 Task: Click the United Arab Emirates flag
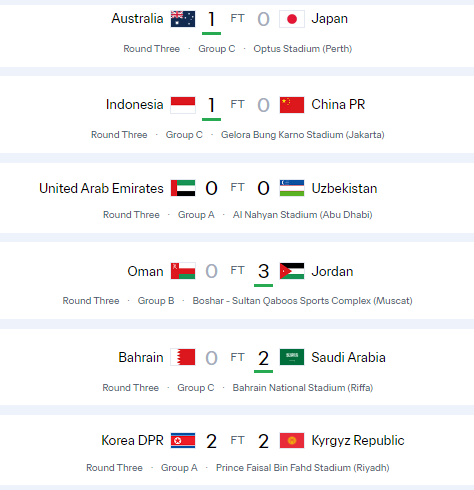183,188
